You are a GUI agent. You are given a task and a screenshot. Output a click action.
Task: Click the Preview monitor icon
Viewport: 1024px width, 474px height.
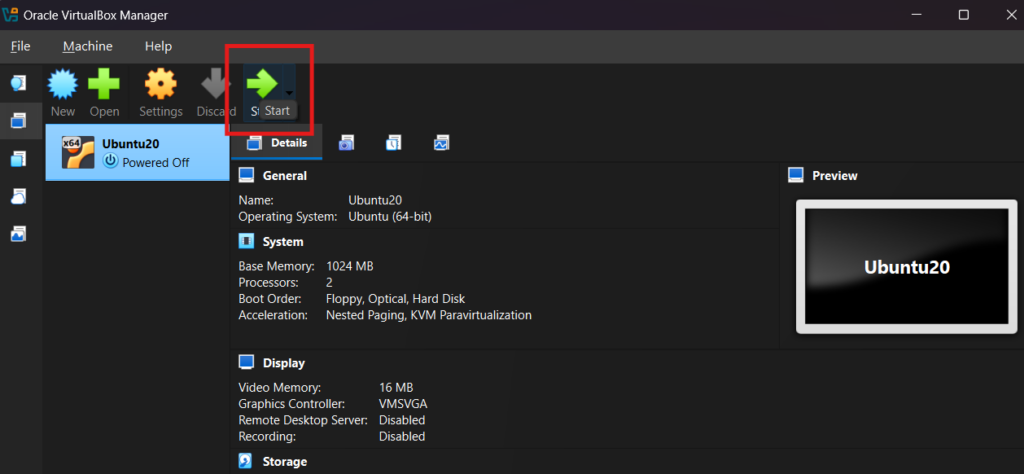(x=795, y=175)
